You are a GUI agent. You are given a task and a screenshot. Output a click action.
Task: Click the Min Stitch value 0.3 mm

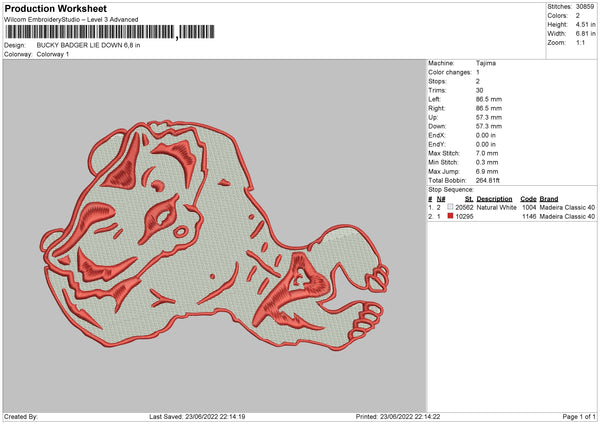click(x=487, y=162)
